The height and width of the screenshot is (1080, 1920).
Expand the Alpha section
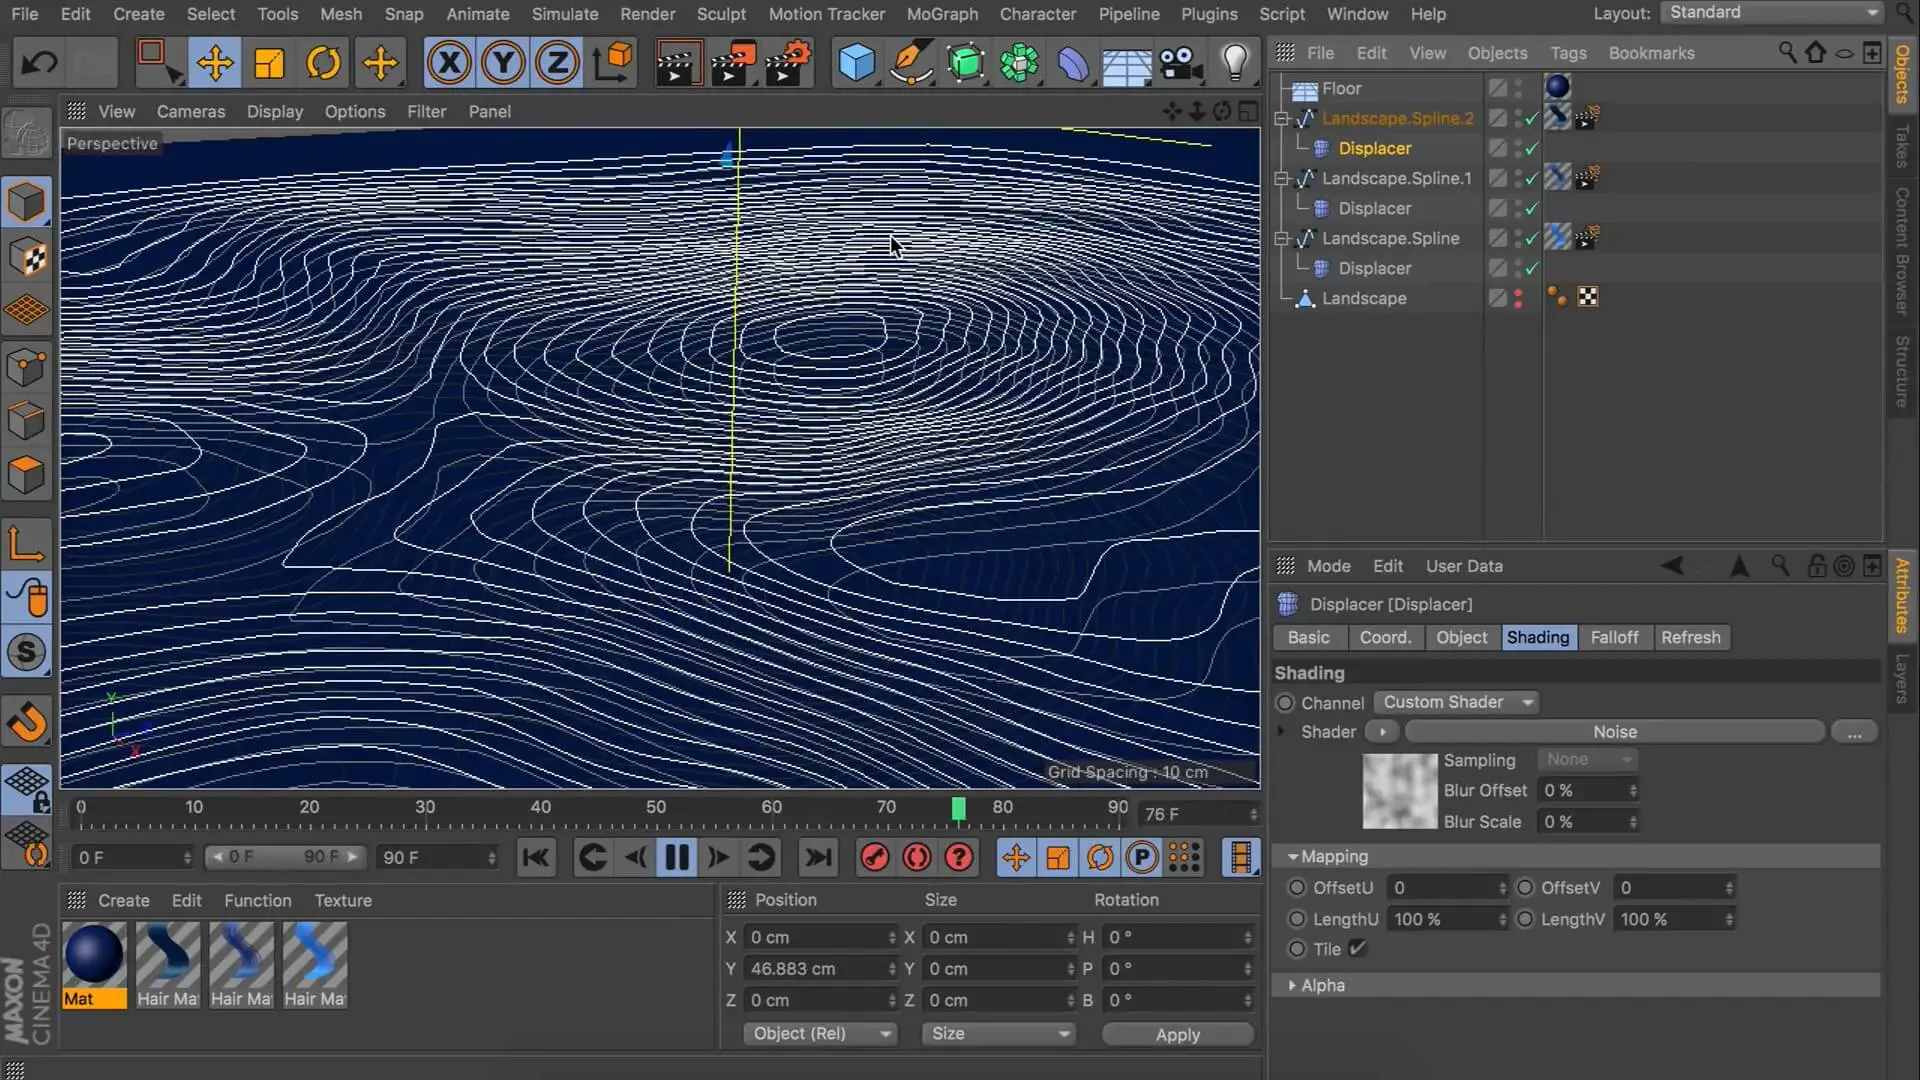click(1292, 986)
